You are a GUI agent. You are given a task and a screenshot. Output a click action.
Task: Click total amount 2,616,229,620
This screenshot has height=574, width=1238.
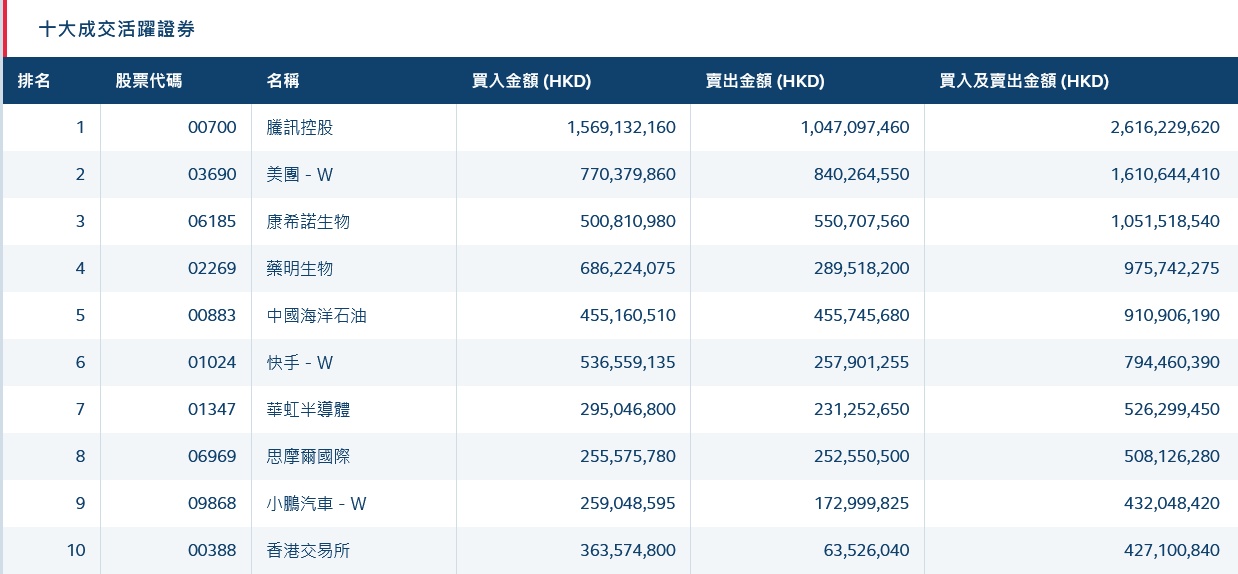point(1165,127)
